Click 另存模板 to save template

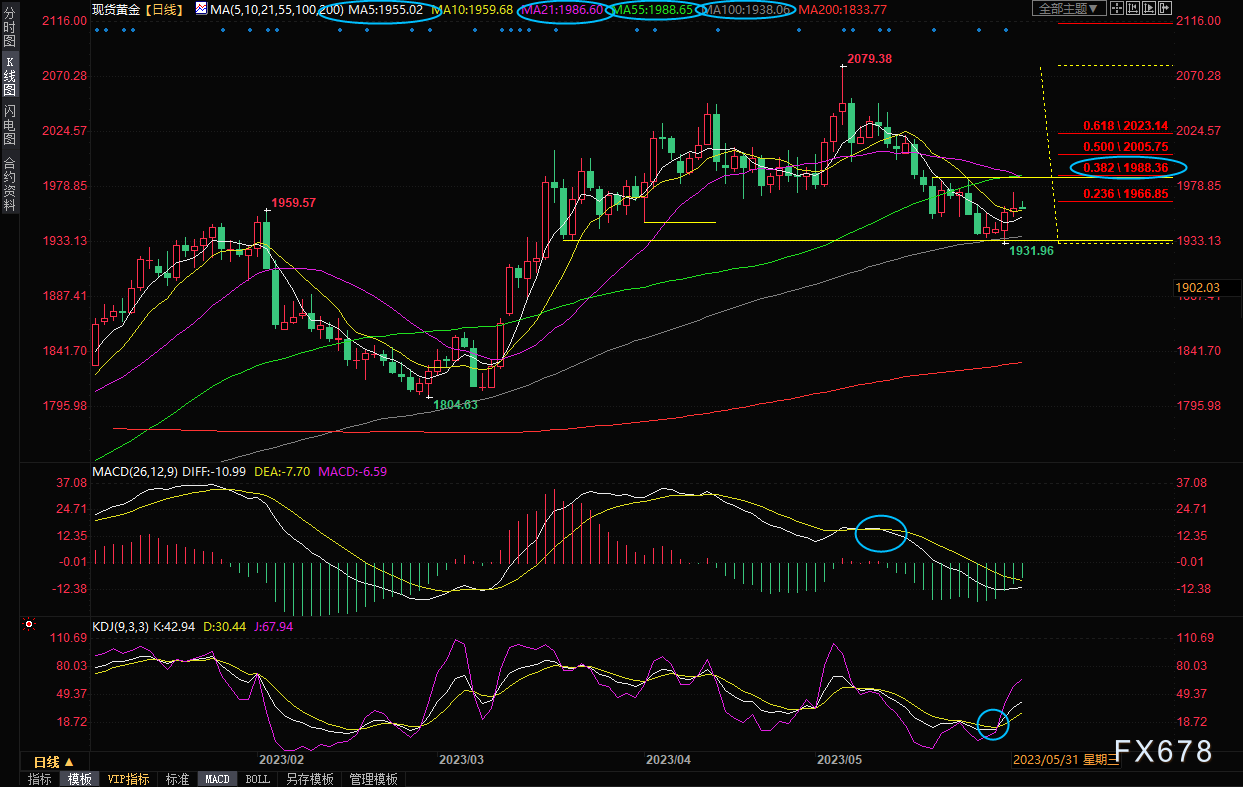[309, 779]
